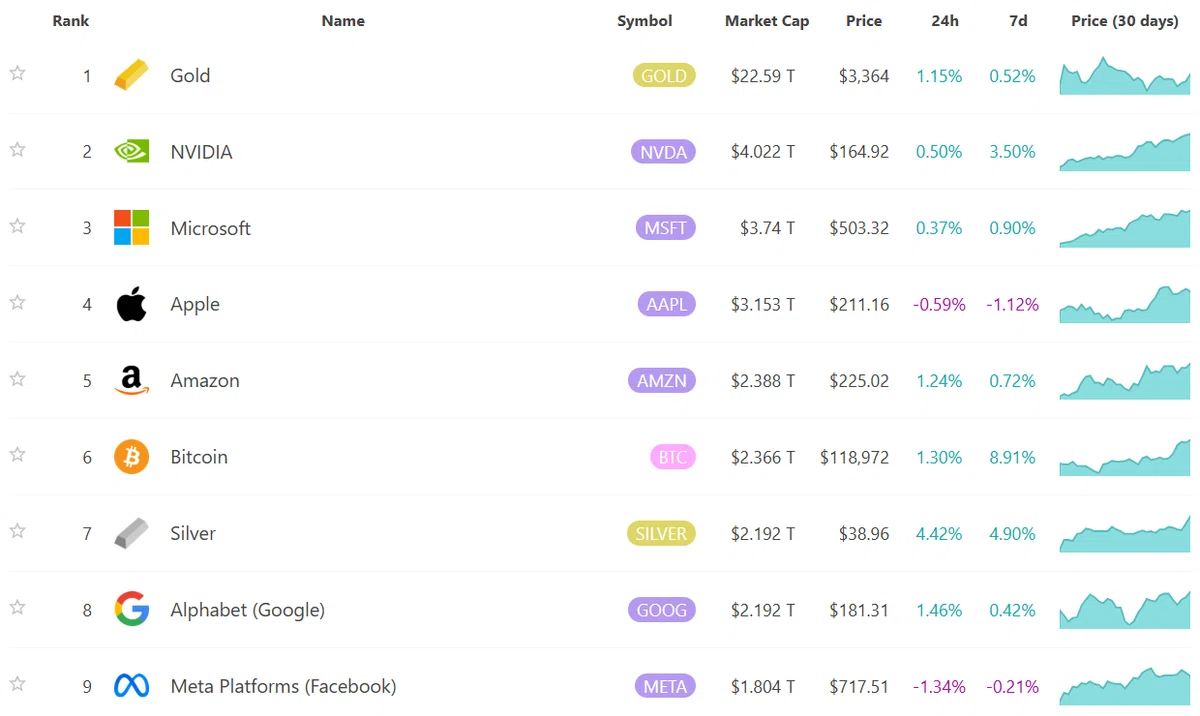The height and width of the screenshot is (716, 1200).
Task: Star Gold as a favorite
Action: (x=17, y=73)
